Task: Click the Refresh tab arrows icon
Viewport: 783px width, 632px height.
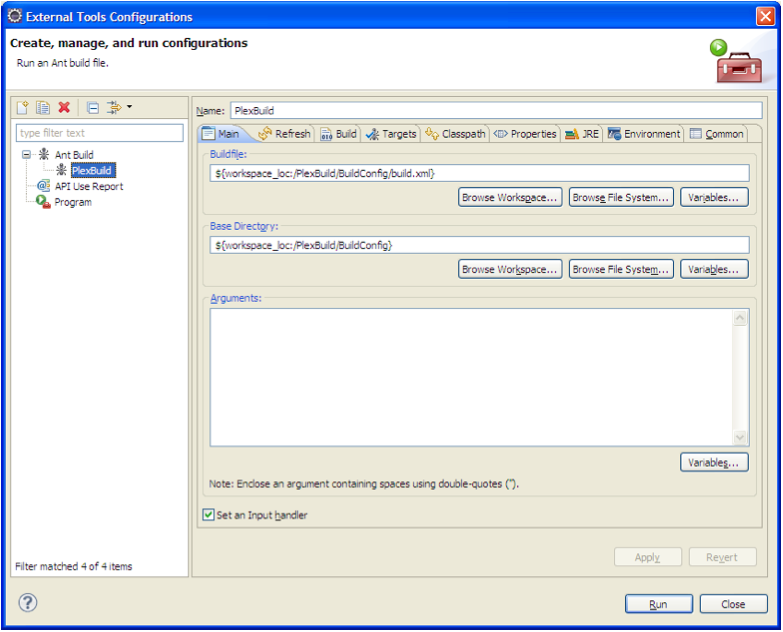Action: coord(265,134)
